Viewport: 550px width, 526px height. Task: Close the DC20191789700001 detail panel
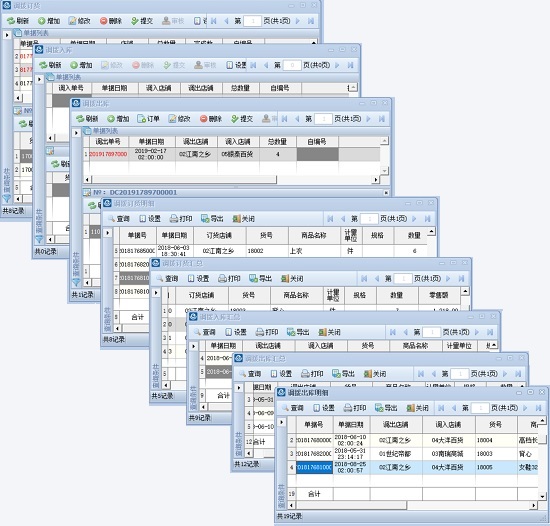point(386,193)
